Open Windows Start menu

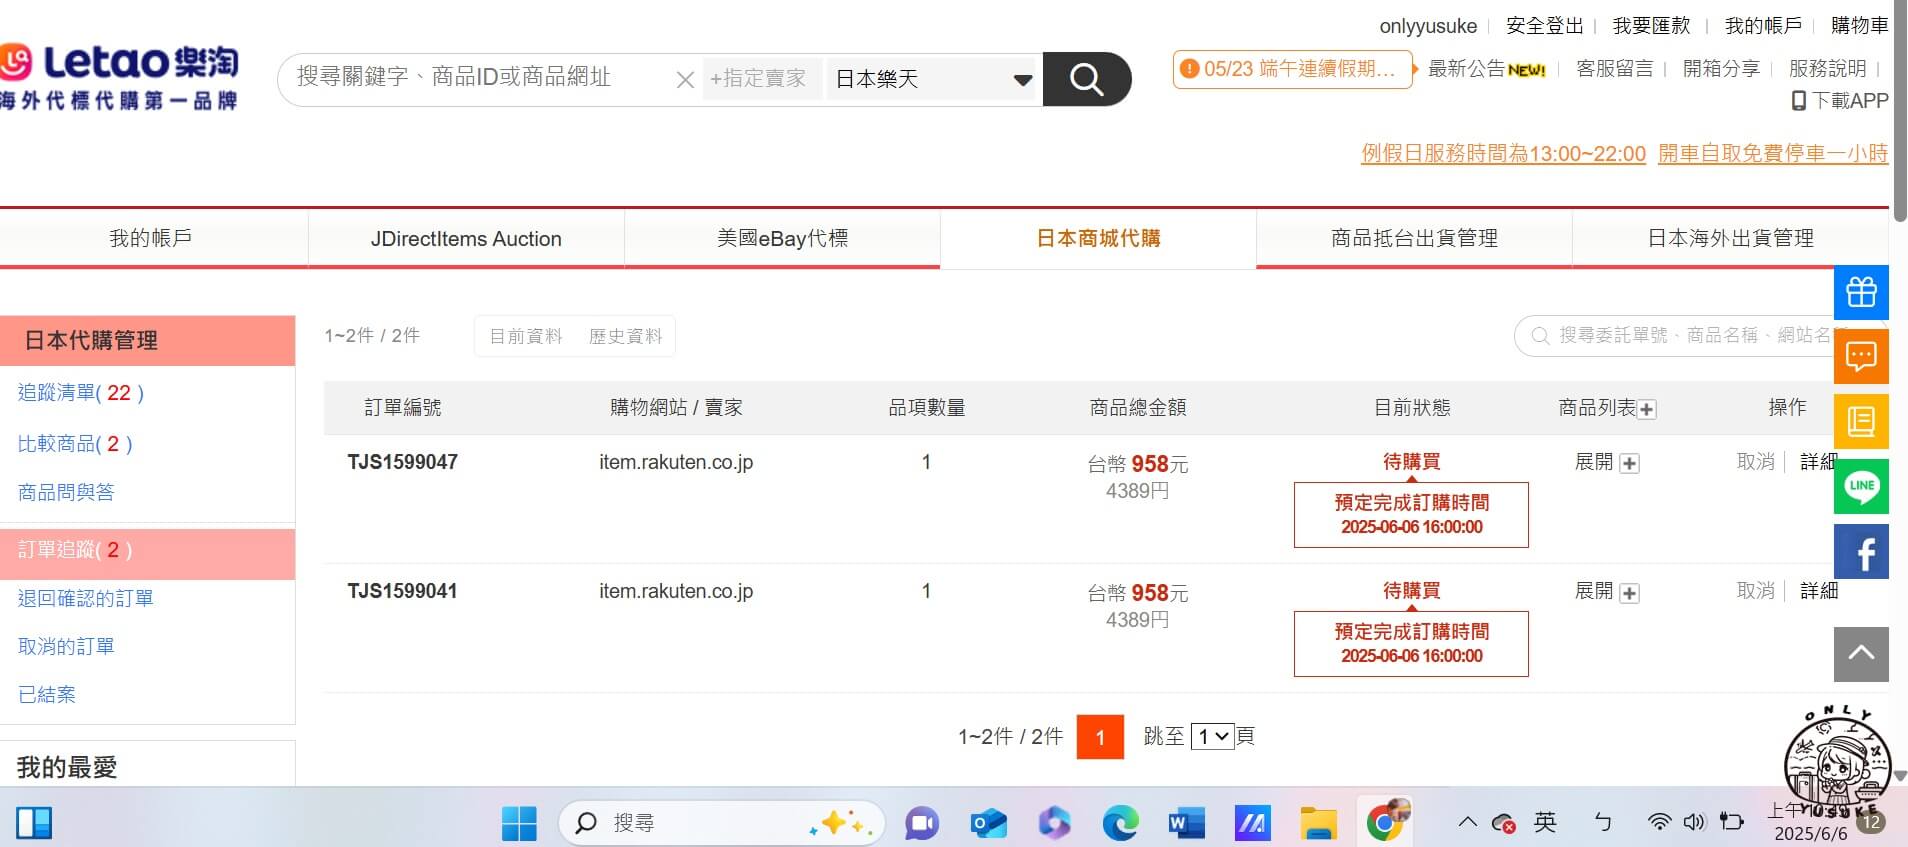pyautogui.click(x=518, y=823)
